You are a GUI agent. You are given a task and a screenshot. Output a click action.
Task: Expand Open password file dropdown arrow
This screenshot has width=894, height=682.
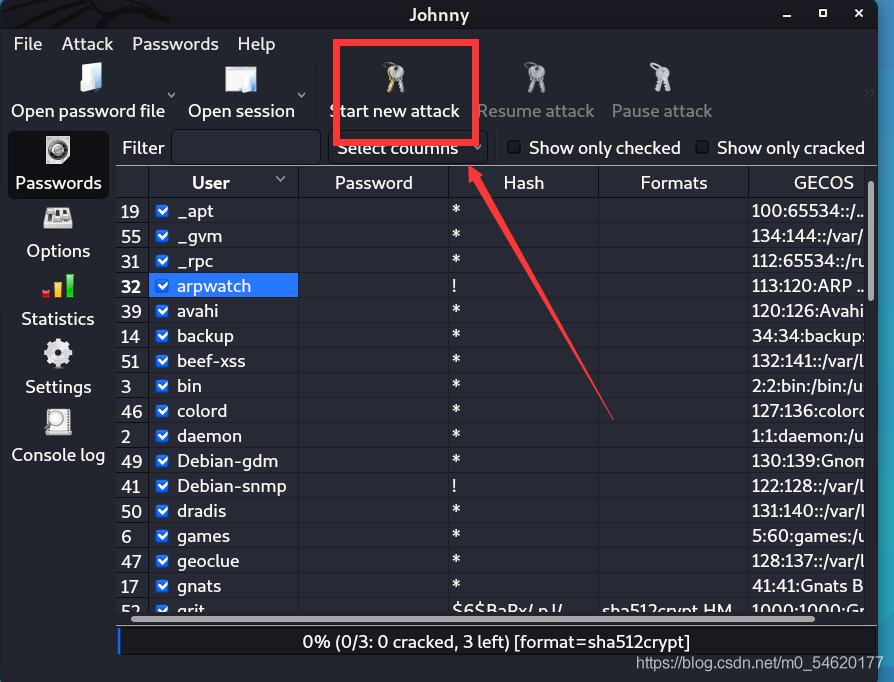coord(171,95)
